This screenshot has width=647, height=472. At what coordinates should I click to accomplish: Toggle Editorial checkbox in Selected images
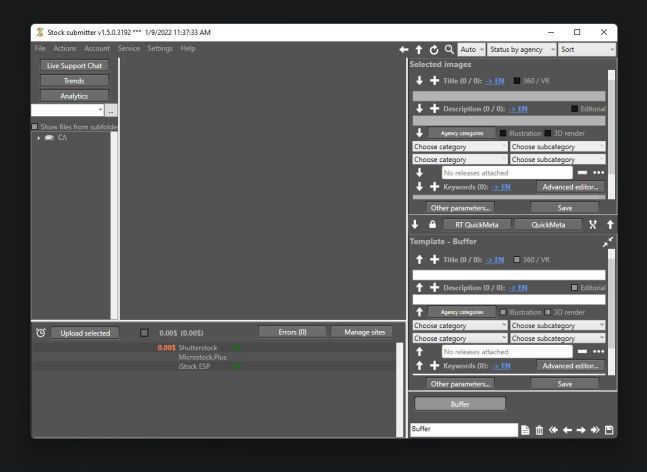[574, 109]
